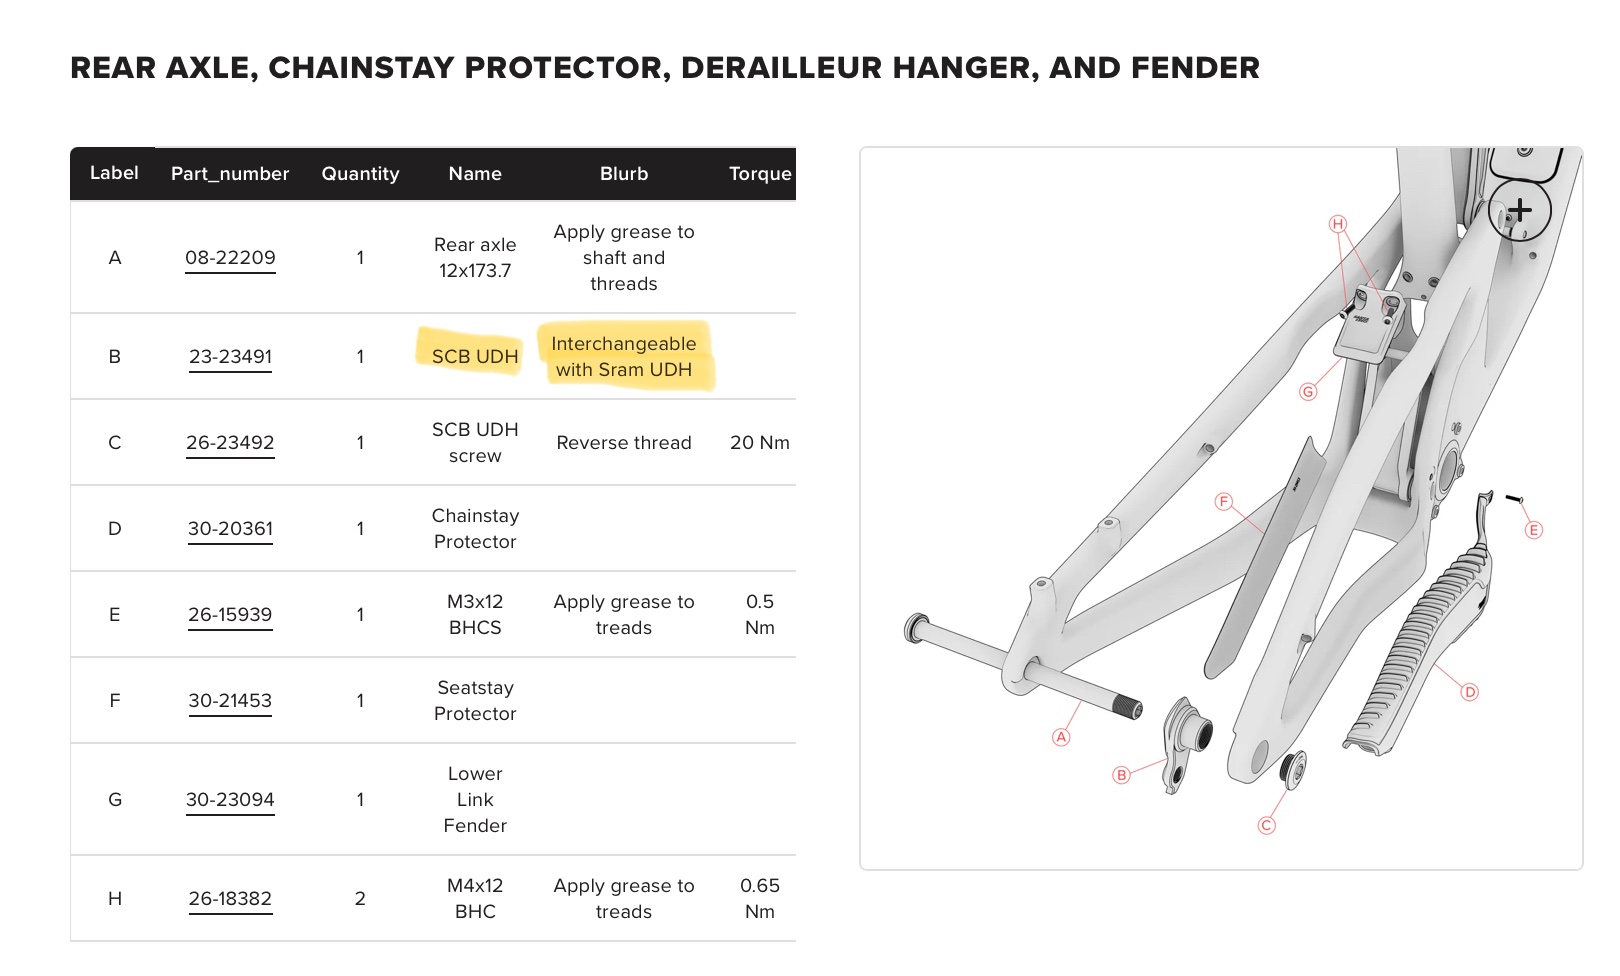This screenshot has width=1620, height=976.
Task: Click the circled E bolt marker
Action: pos(1534,530)
